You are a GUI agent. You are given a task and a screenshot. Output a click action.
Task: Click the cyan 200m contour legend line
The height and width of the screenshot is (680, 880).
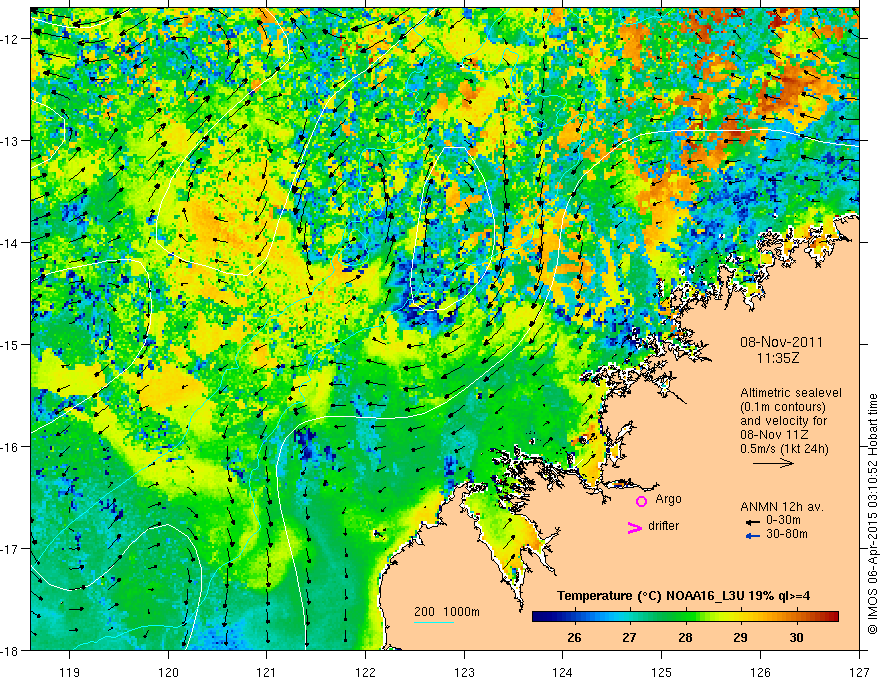coord(434,622)
